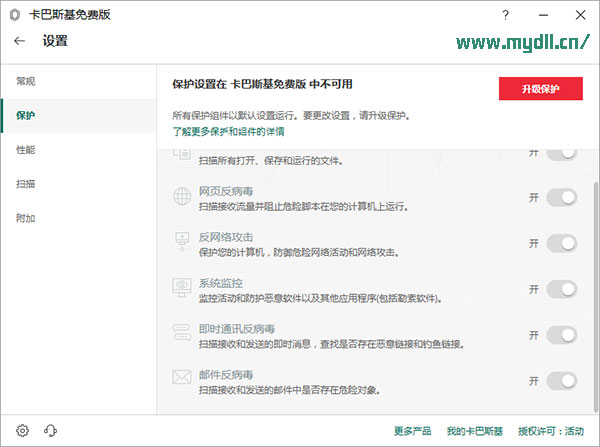
Task: Click the vertical scrollbar of protection list
Action: point(595,297)
